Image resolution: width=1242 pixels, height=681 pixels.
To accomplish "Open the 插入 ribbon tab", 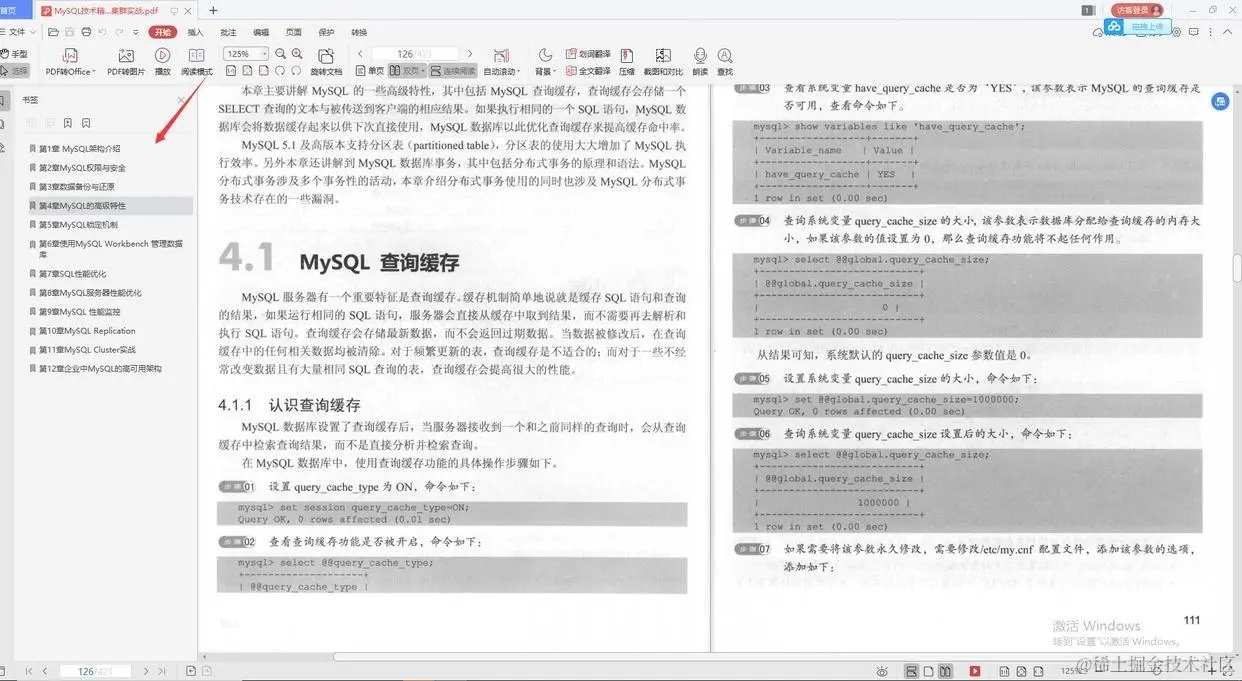I will coord(196,32).
